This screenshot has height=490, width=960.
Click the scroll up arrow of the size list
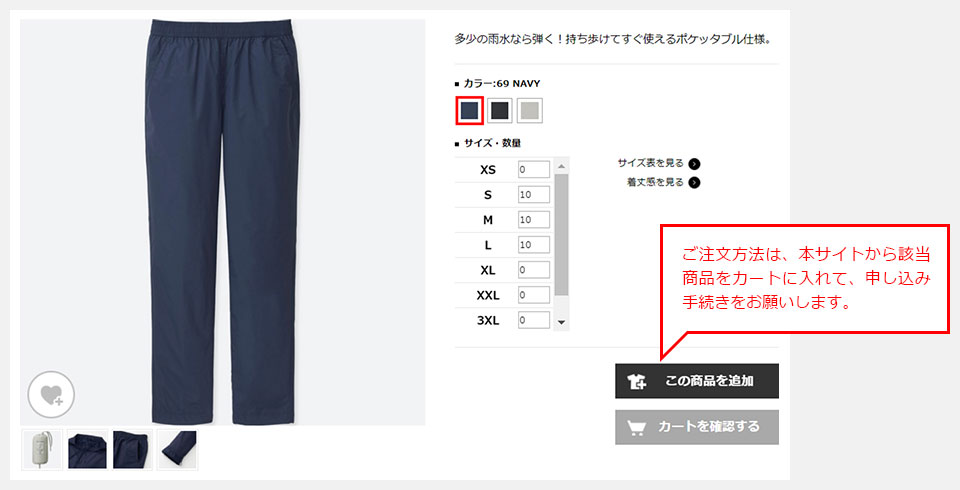(x=561, y=166)
